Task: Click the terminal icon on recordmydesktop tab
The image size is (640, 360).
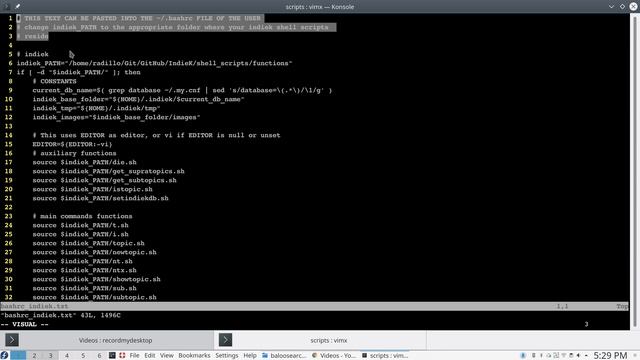Action: (12, 340)
